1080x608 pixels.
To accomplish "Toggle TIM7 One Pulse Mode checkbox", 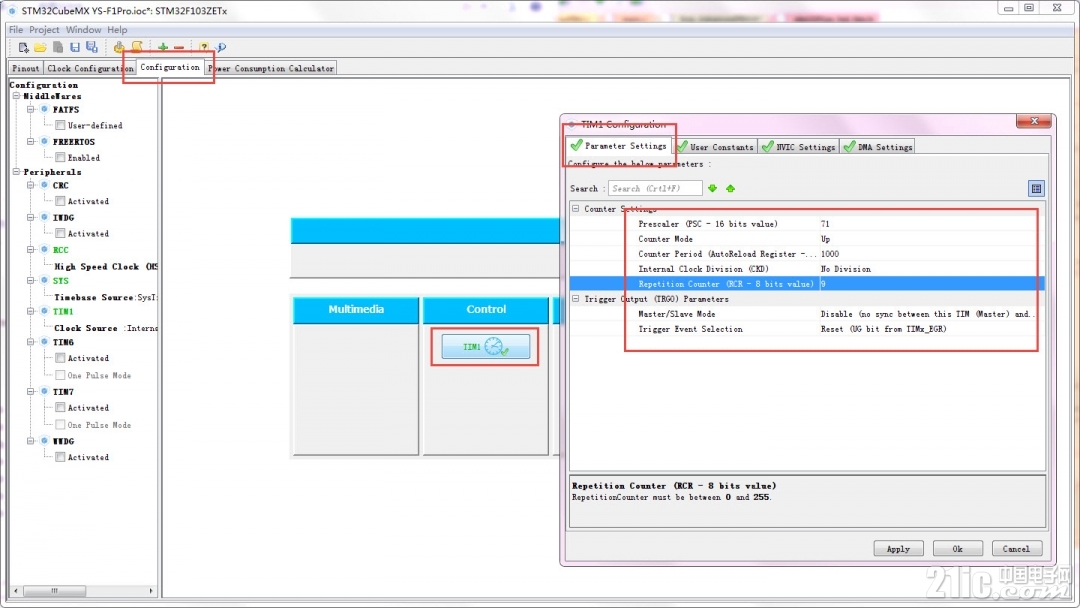I will pyautogui.click(x=61, y=425).
